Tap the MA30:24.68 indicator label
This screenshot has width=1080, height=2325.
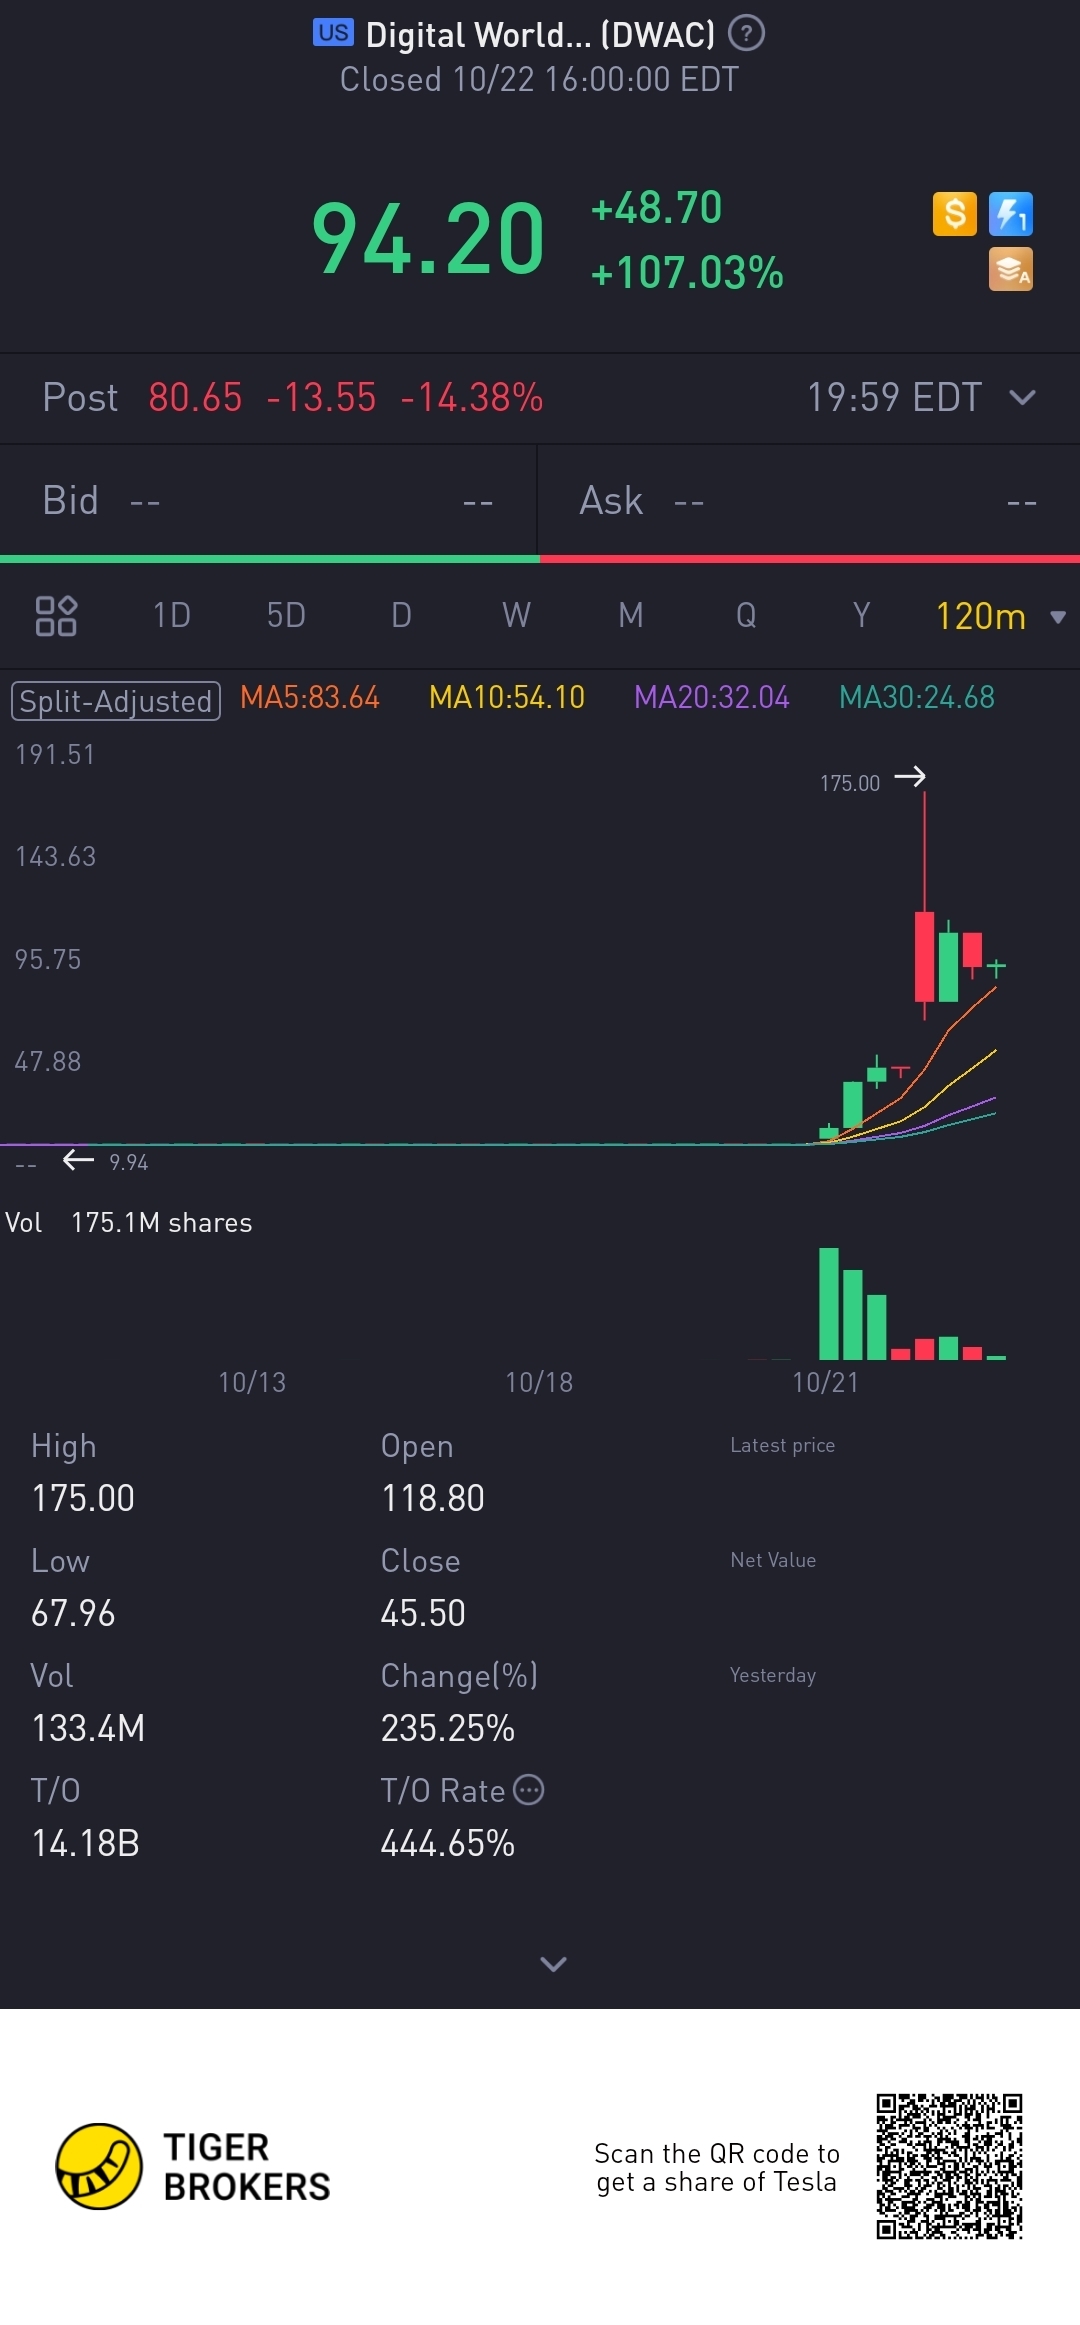coord(917,697)
